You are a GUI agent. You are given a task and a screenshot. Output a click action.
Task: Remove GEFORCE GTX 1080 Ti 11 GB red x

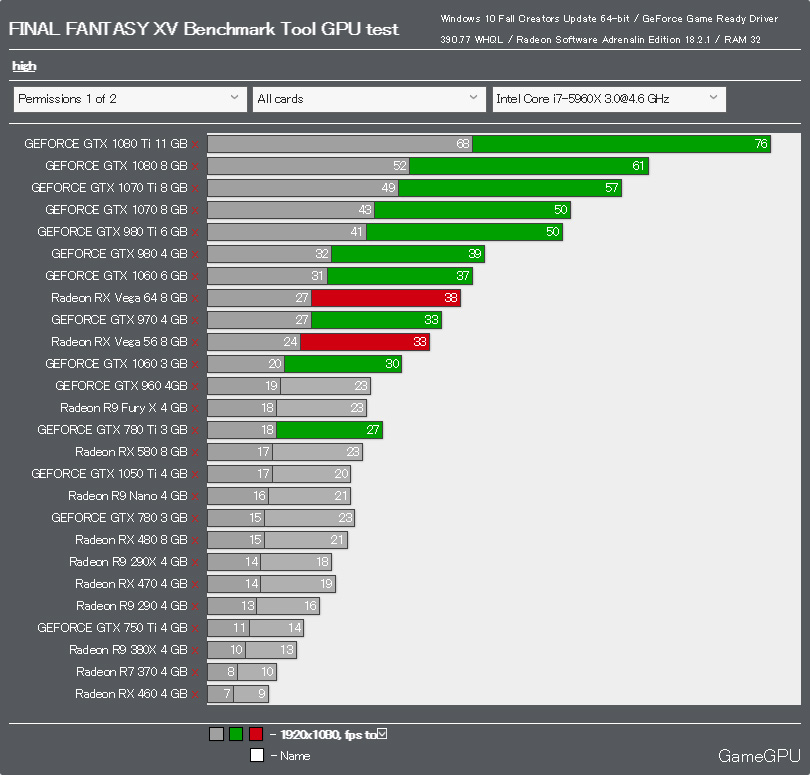[195, 145]
